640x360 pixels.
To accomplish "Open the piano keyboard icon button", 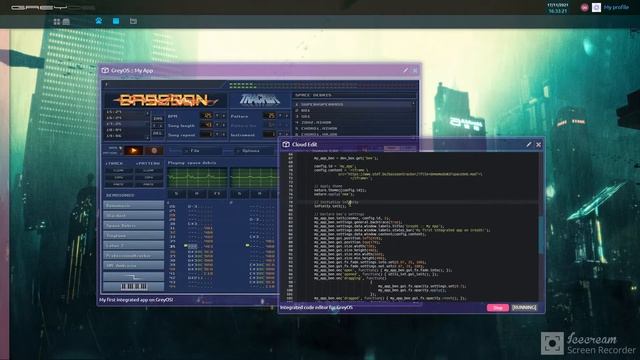I will 133,287.
